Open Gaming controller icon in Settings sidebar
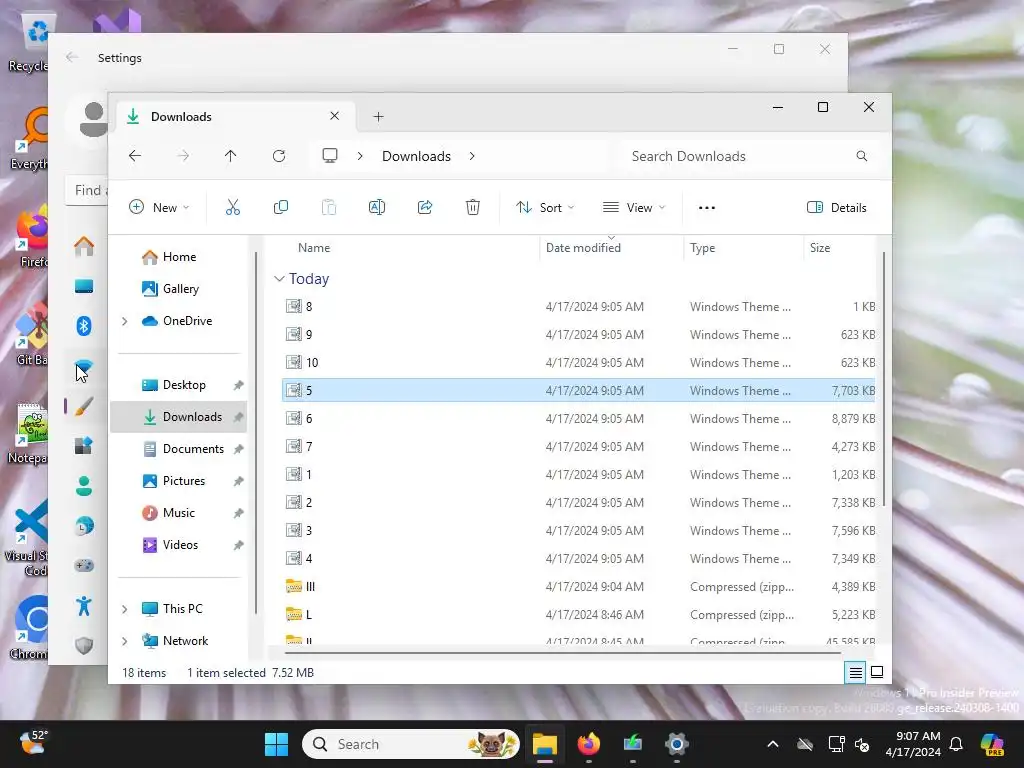This screenshot has width=1024, height=768. [x=84, y=566]
